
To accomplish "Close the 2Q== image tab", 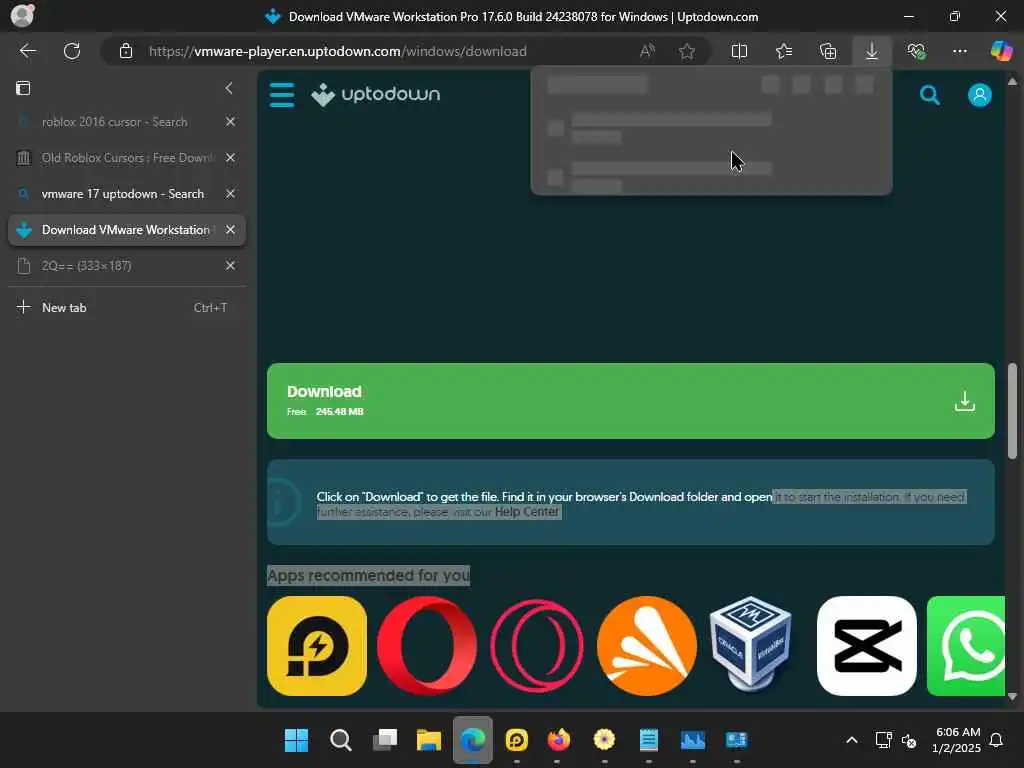I will tap(230, 266).
